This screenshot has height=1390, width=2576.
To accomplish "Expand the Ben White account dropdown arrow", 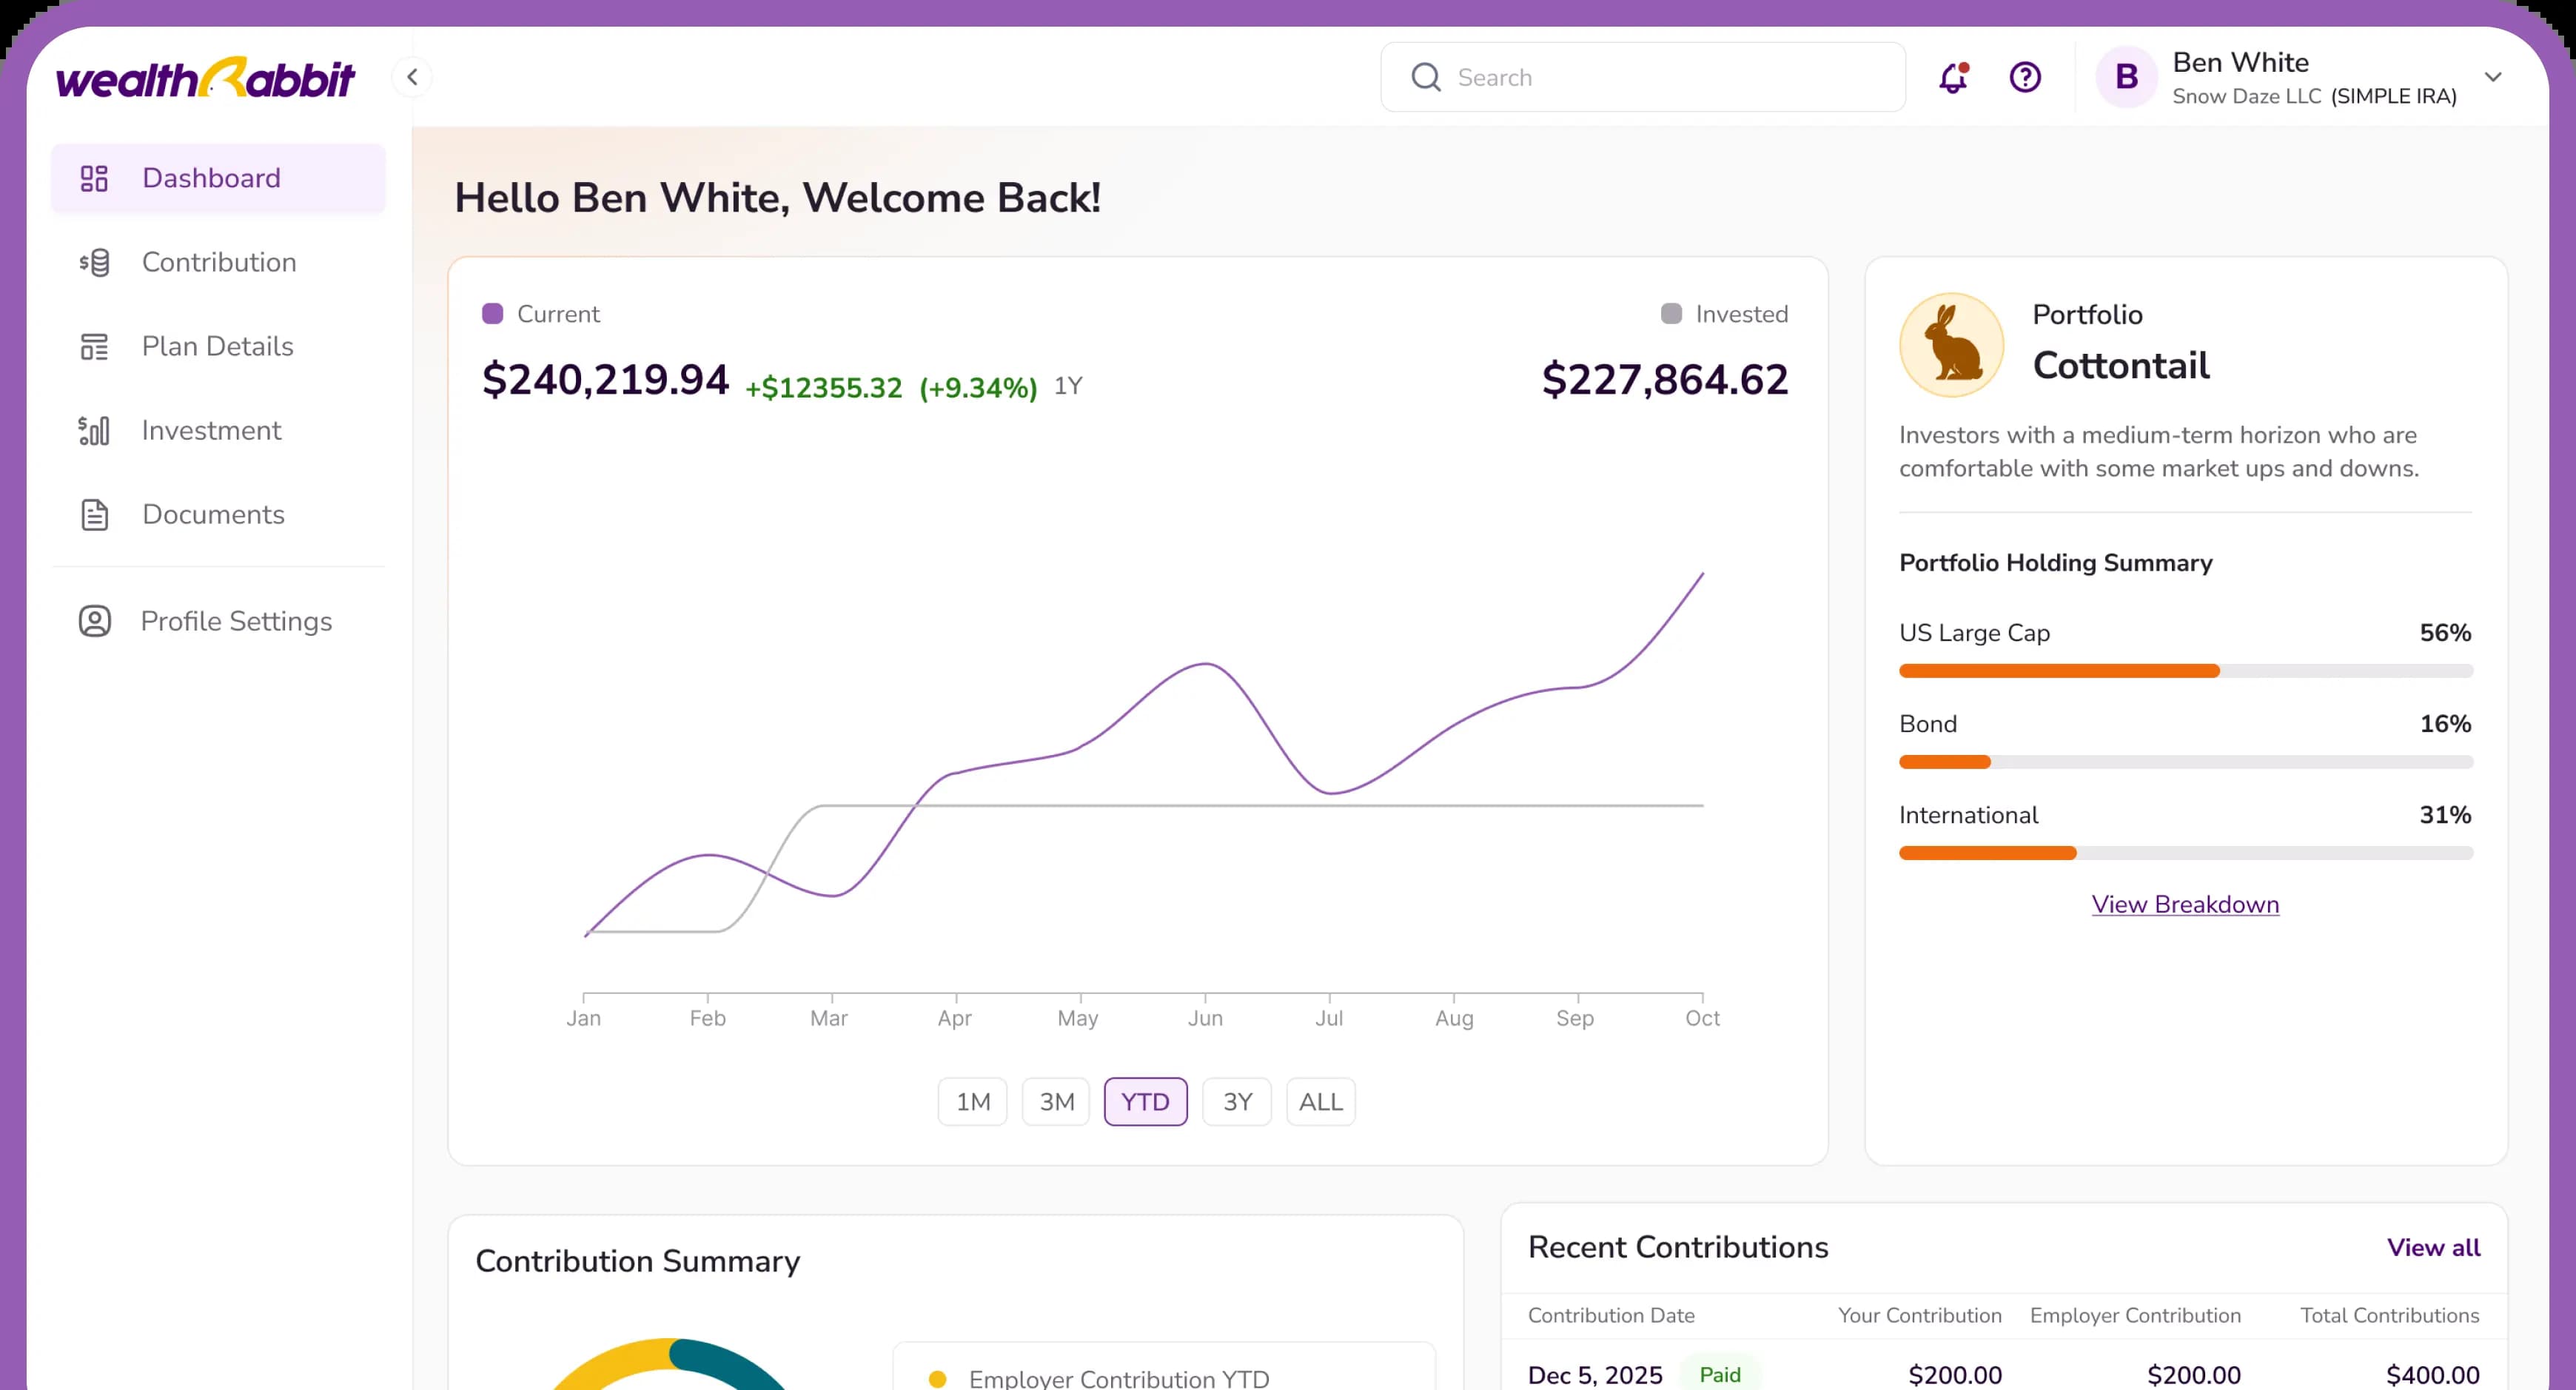I will tap(2493, 77).
